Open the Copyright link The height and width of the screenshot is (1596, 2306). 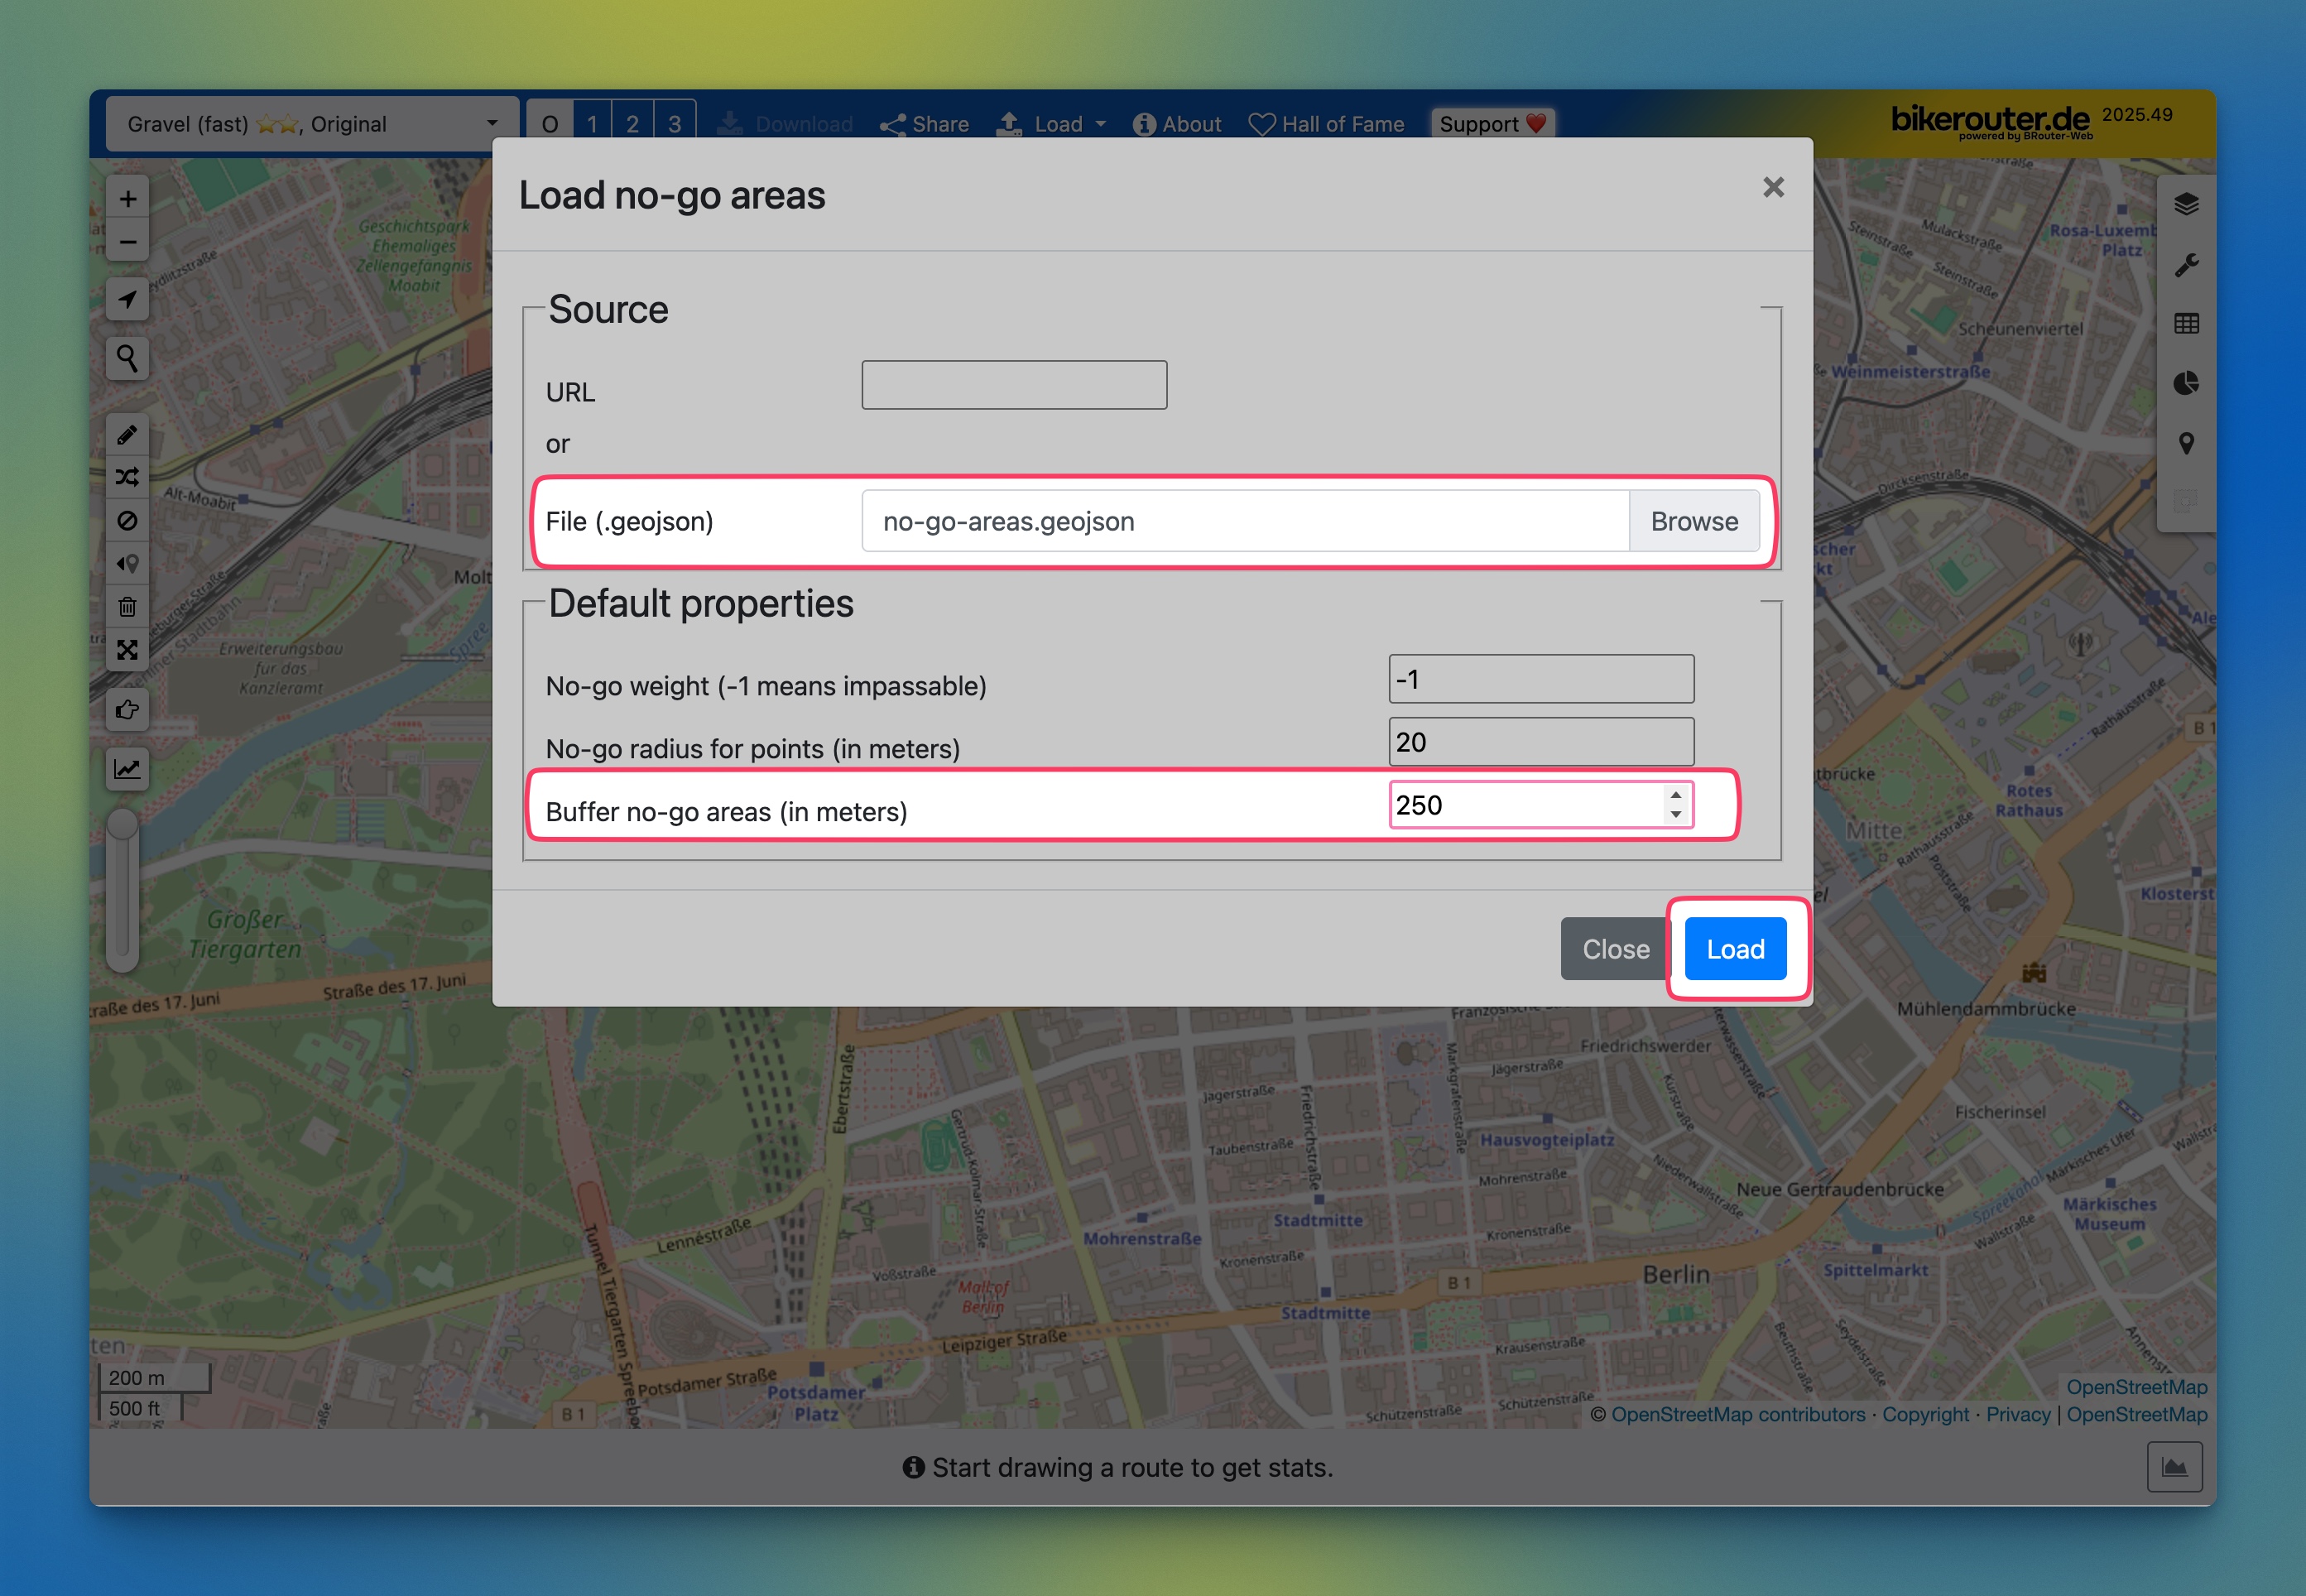(x=1925, y=1414)
